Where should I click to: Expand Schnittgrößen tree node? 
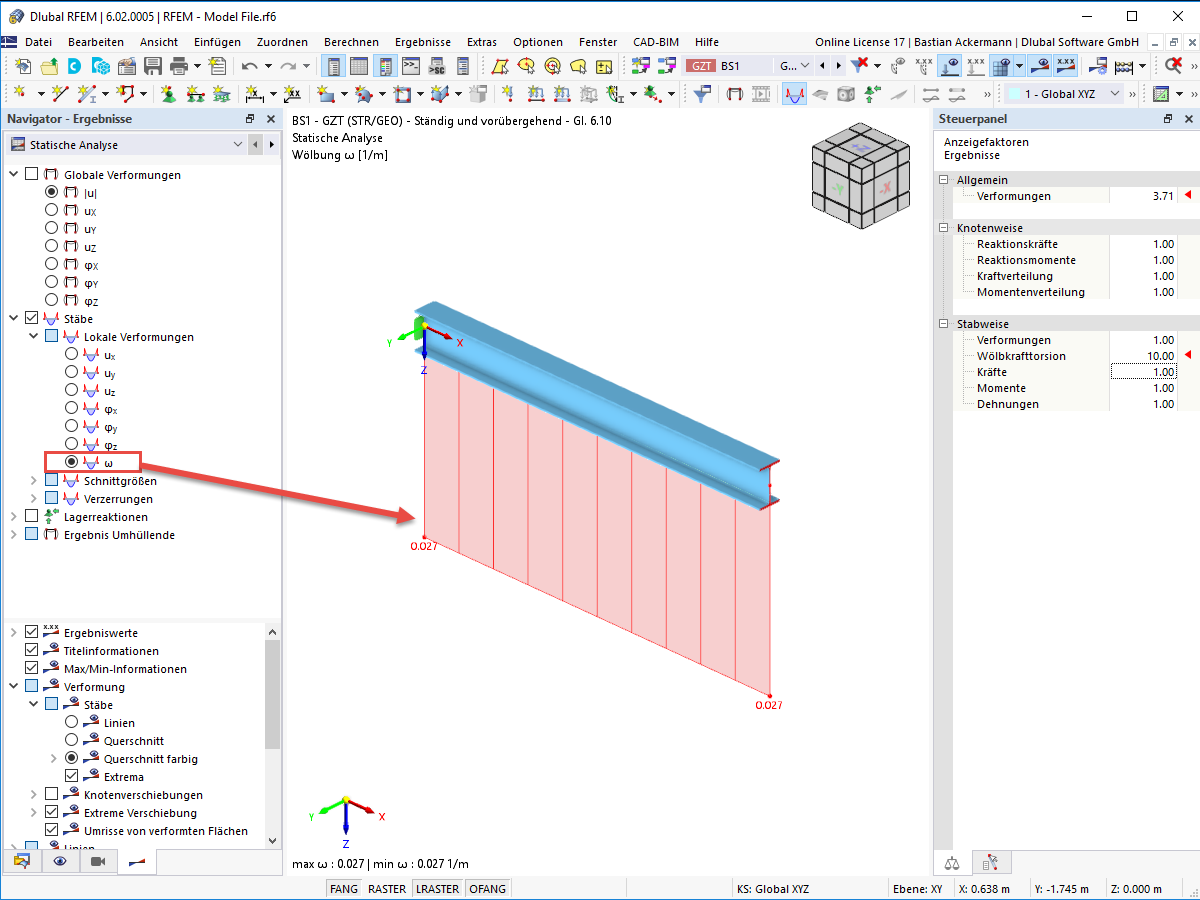[33, 481]
